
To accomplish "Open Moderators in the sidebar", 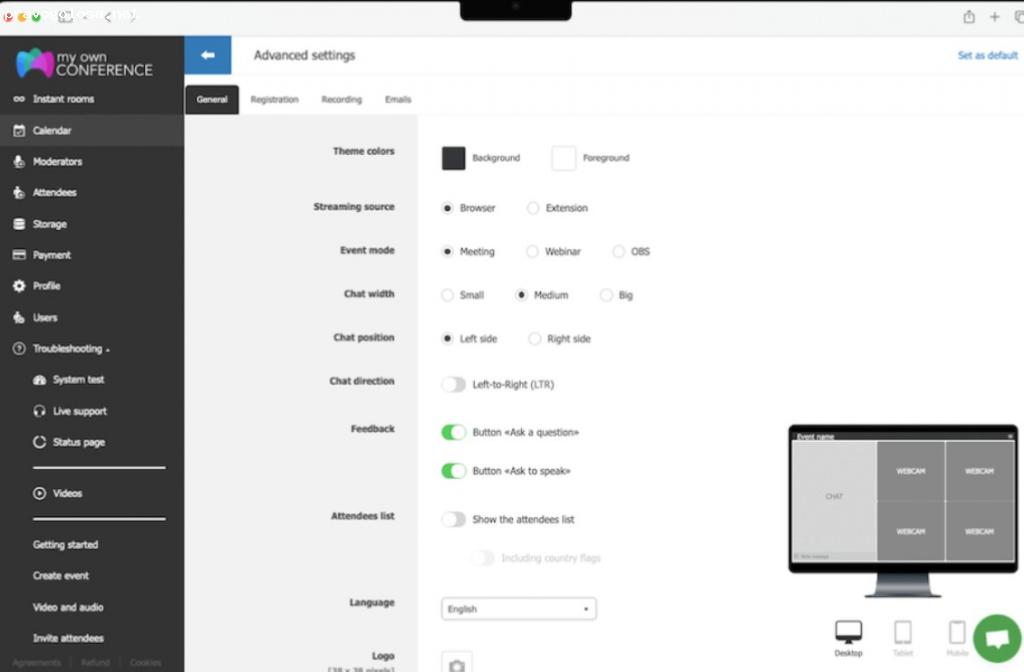I will pos(57,161).
